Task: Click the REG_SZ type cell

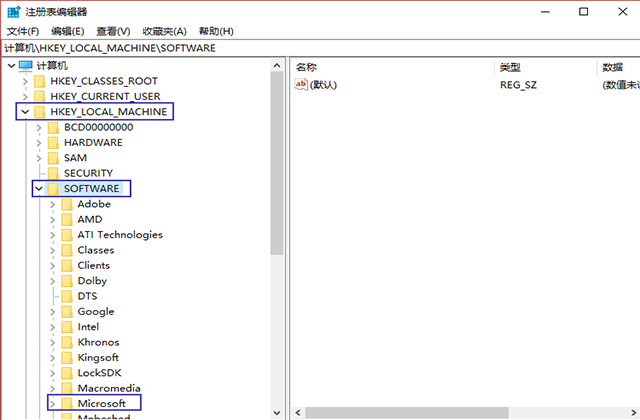Action: [x=518, y=85]
